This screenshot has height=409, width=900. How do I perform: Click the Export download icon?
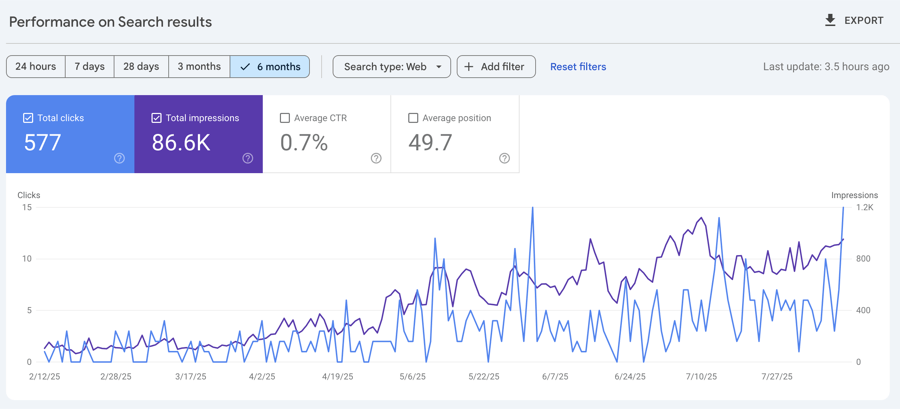coord(830,20)
